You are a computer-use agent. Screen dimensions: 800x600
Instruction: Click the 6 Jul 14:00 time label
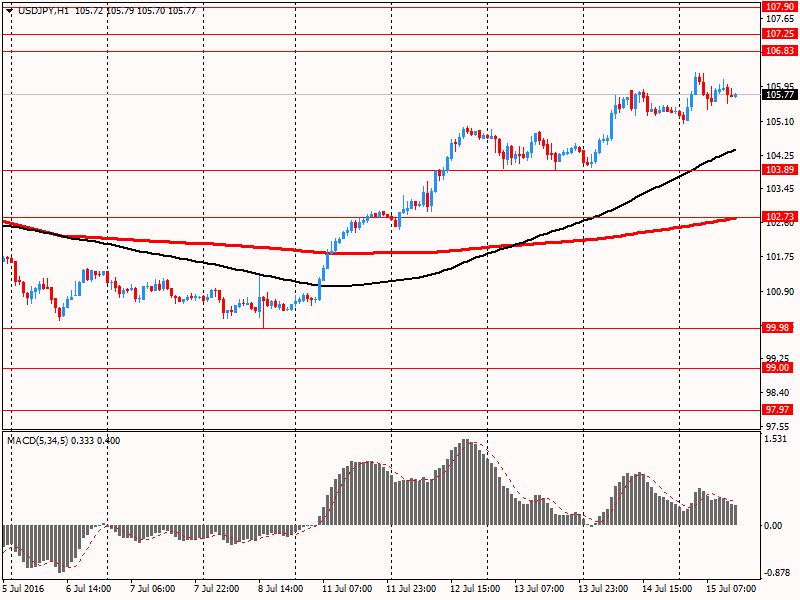[89, 588]
